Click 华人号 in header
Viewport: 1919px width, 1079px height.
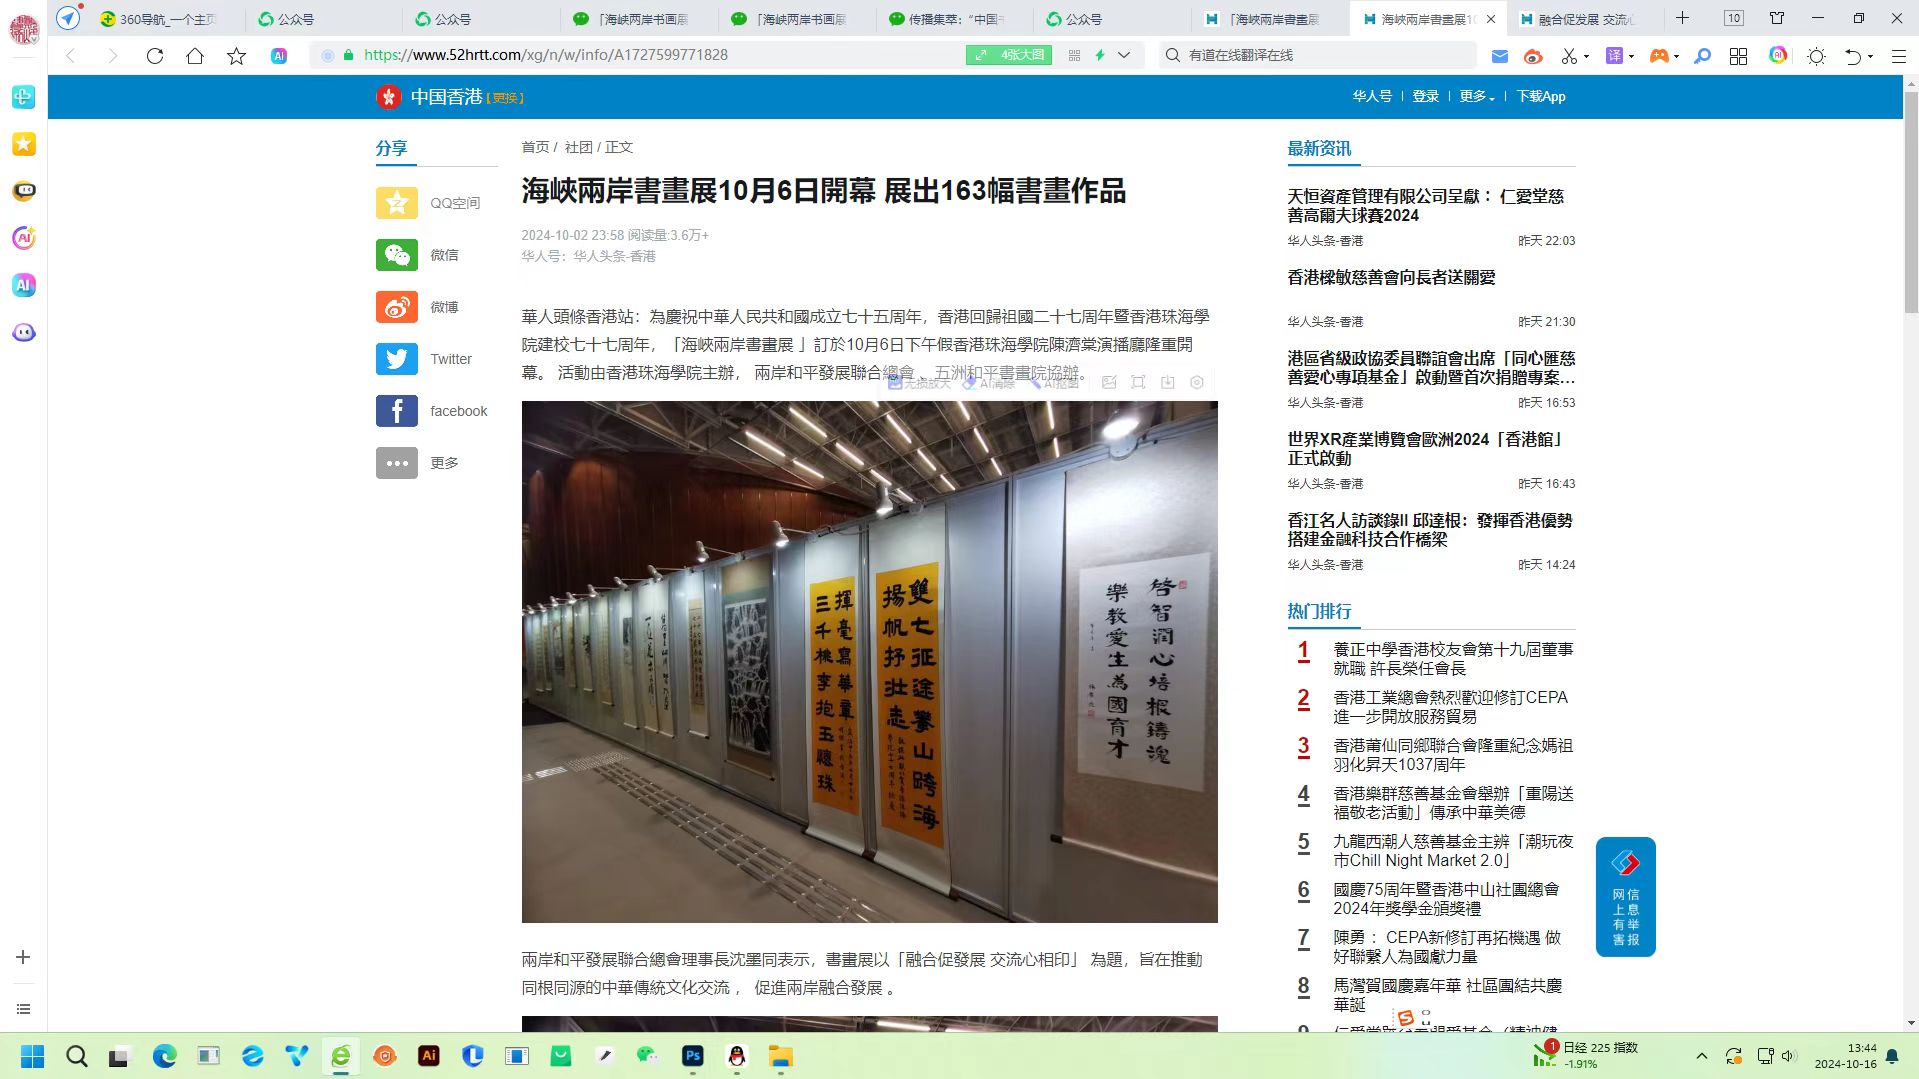[x=1372, y=96]
